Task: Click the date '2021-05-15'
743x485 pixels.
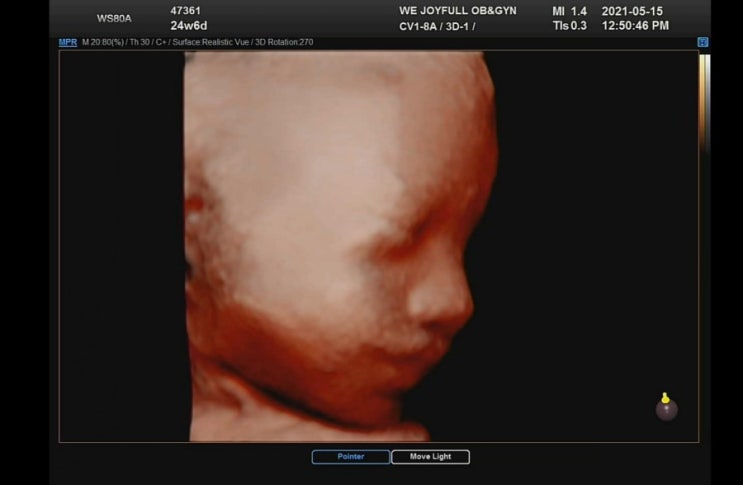Action: pyautogui.click(x=632, y=11)
